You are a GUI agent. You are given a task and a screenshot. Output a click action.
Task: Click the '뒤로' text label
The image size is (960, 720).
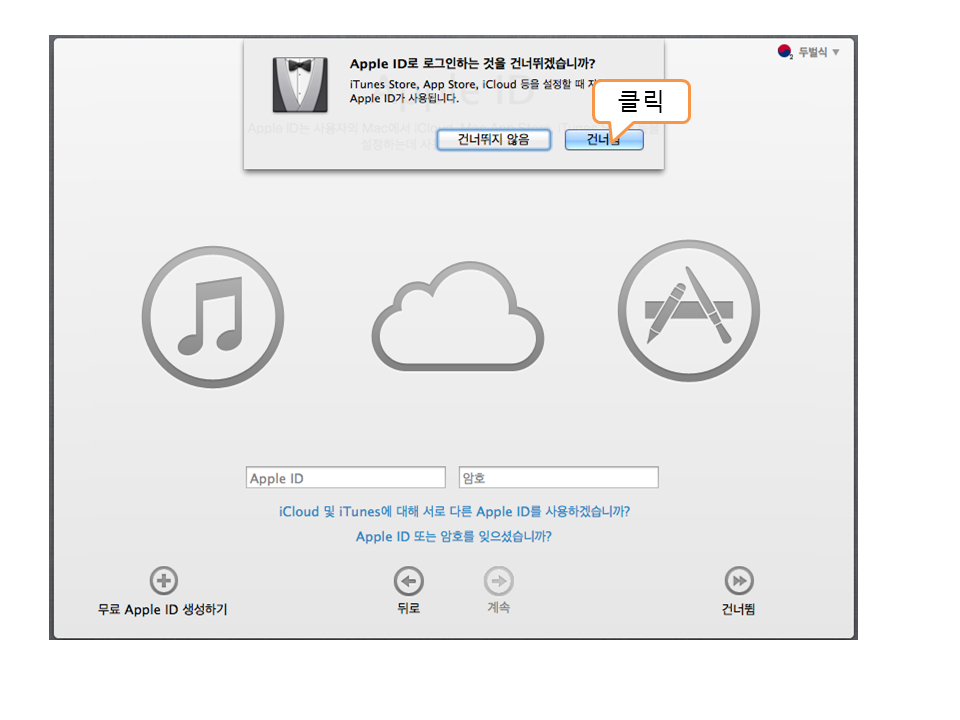pyautogui.click(x=408, y=608)
